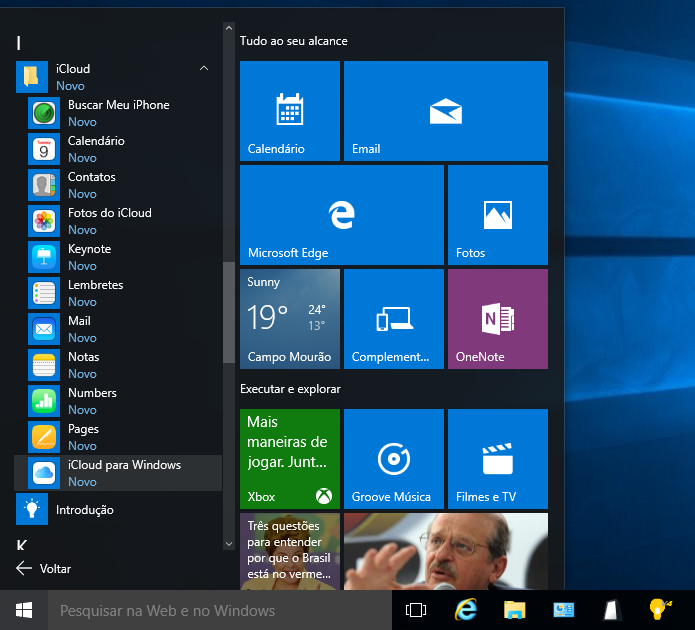Open the news app icon in the taskbar
This screenshot has height=630, width=695.
563,610
